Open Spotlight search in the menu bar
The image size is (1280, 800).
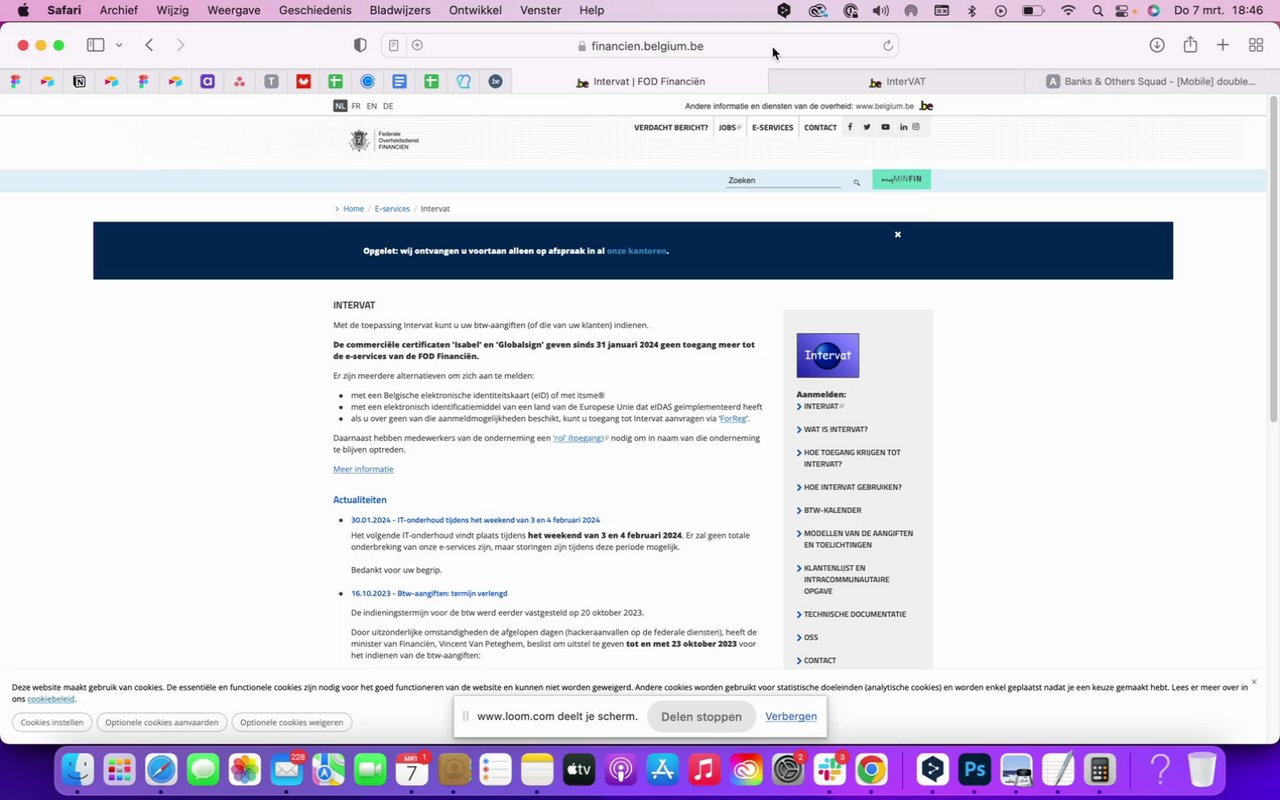click(1098, 11)
